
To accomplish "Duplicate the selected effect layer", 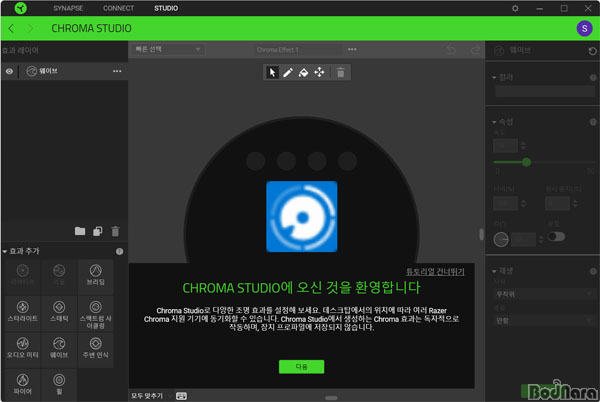I will click(x=98, y=231).
